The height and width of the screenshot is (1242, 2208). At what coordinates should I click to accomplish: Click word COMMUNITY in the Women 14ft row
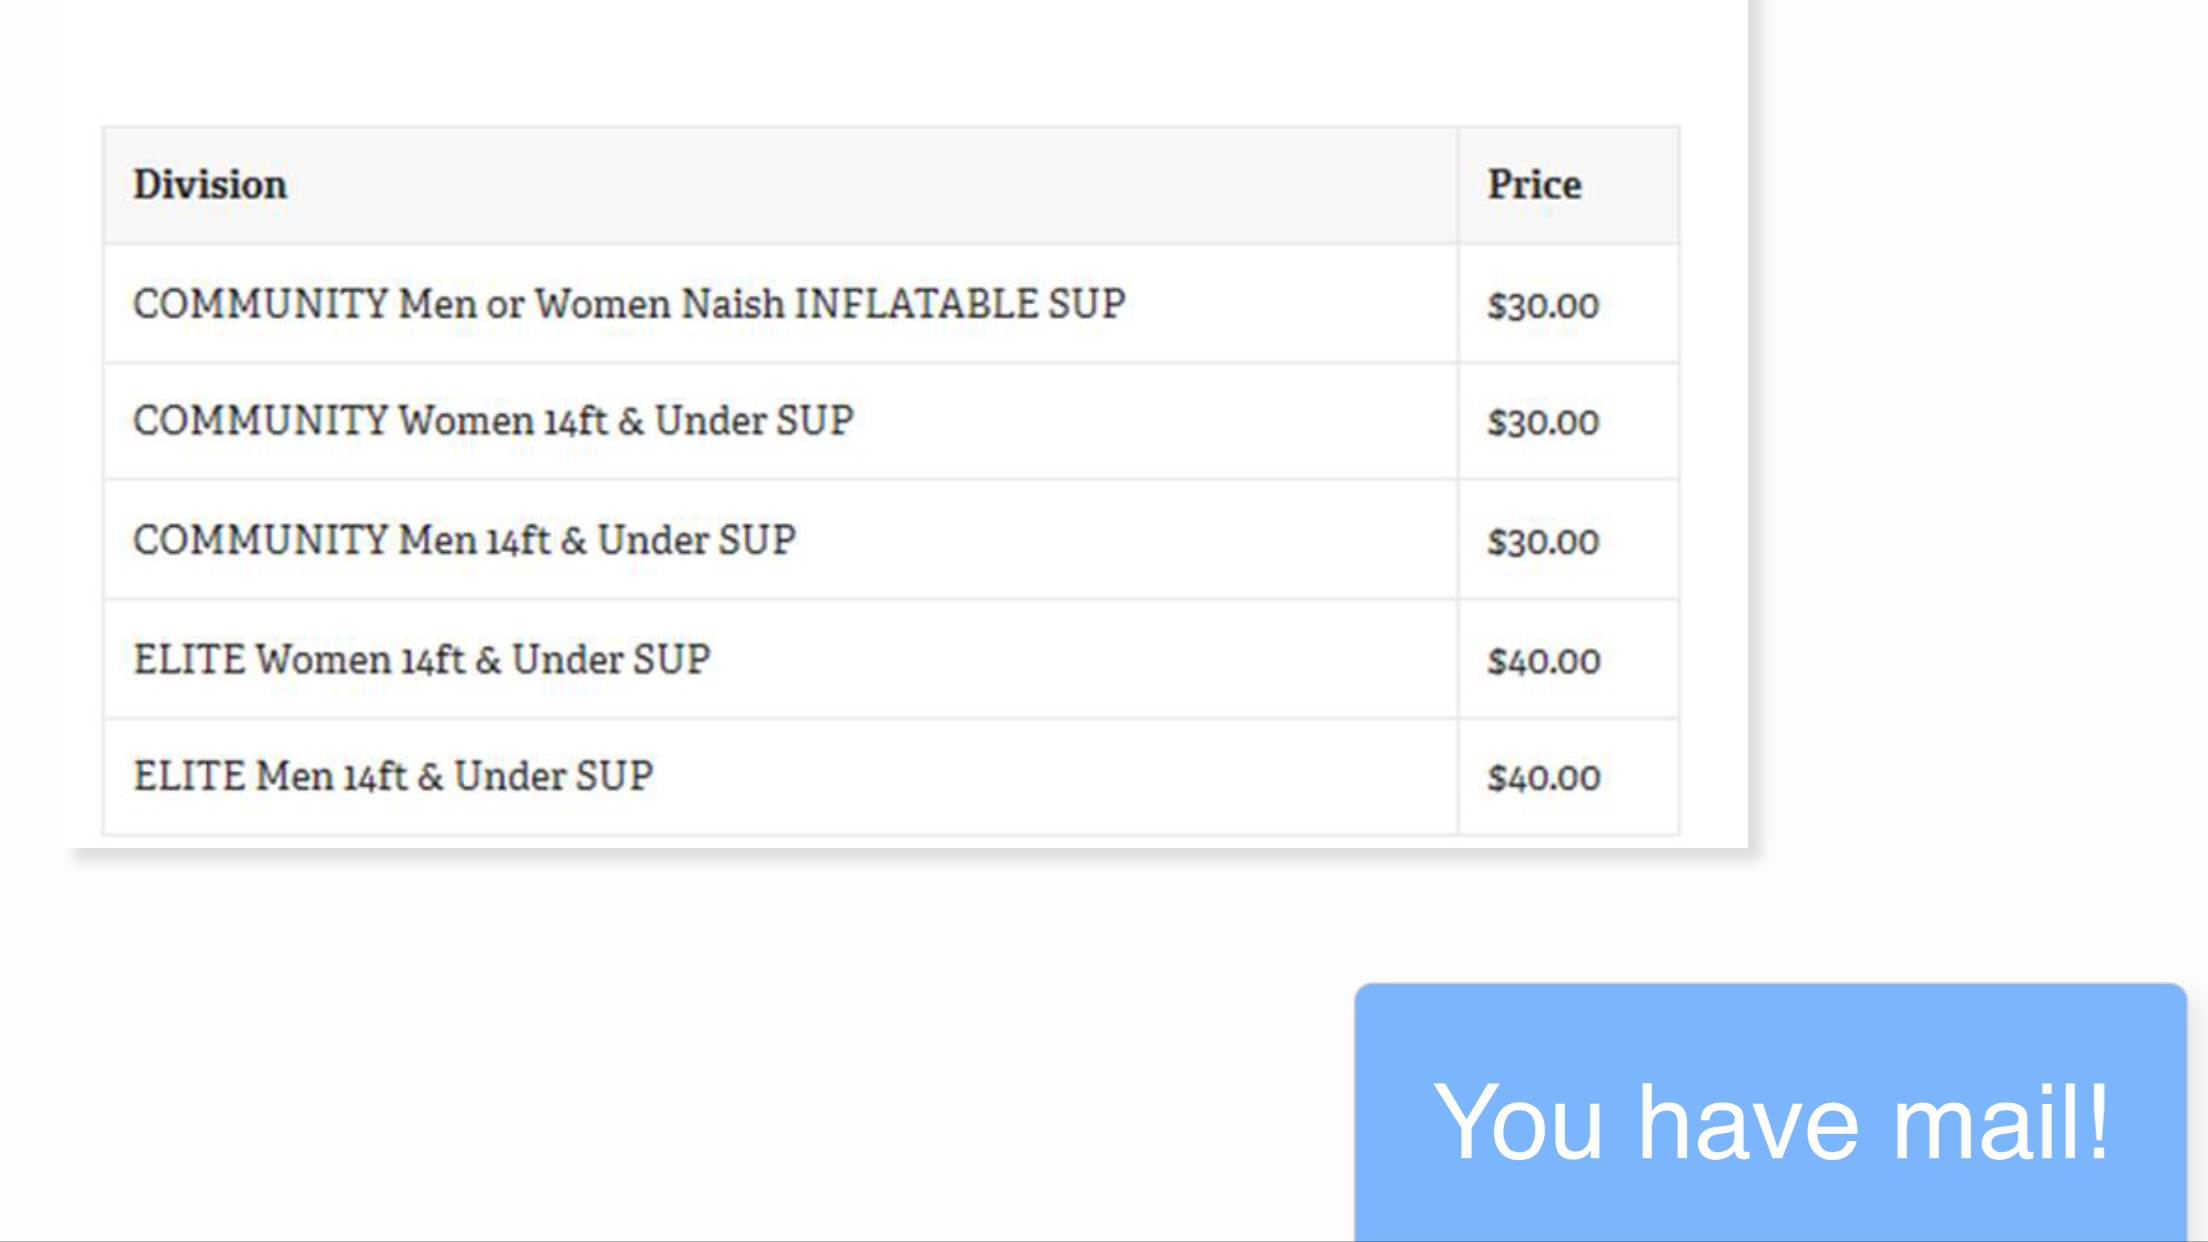click(x=260, y=421)
